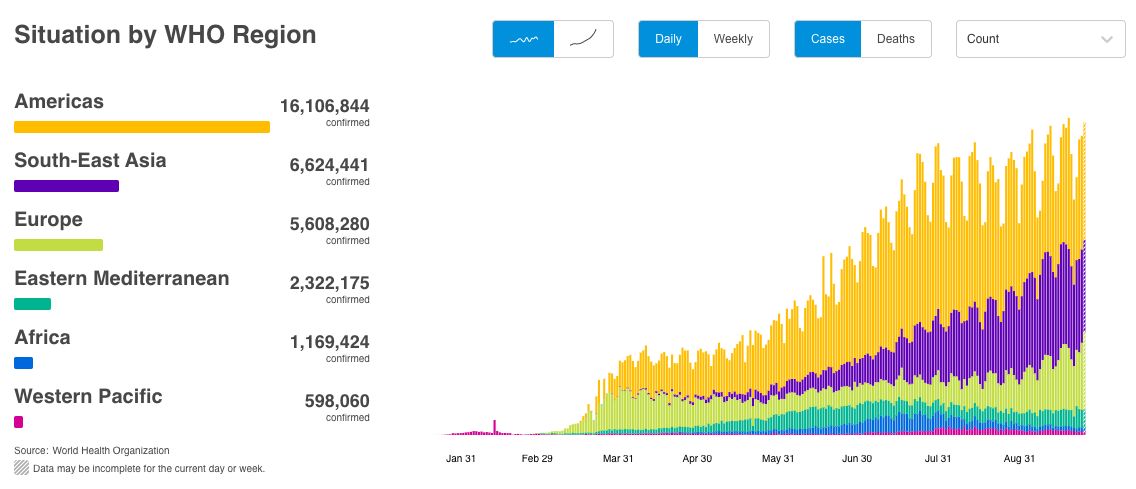Click the Eastern Mediterranean region label

pos(122,278)
